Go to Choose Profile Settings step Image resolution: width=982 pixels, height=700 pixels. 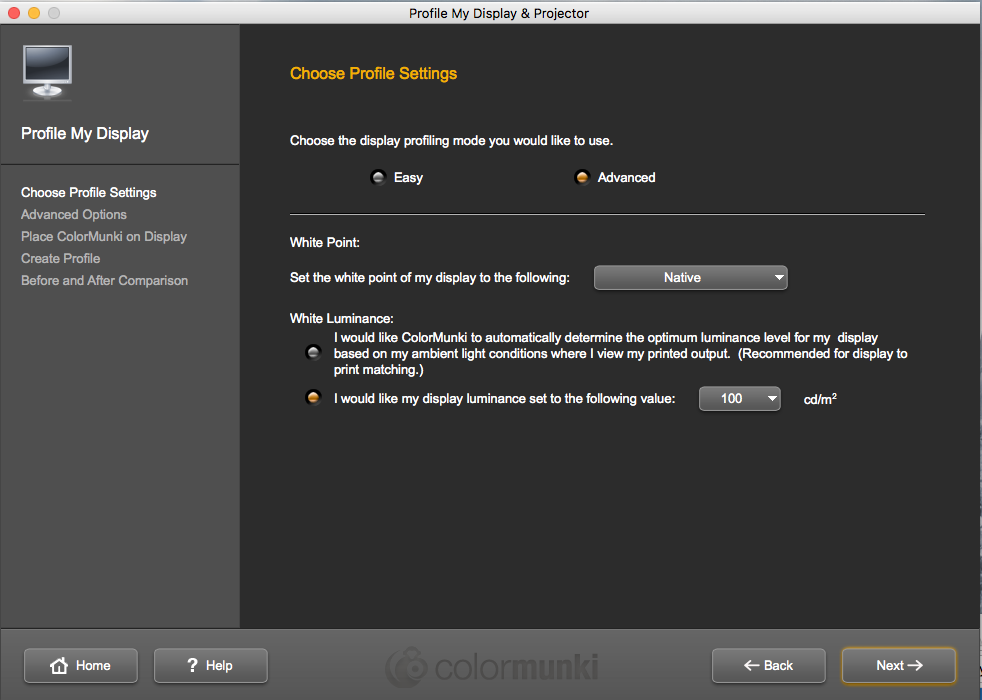[x=89, y=192]
